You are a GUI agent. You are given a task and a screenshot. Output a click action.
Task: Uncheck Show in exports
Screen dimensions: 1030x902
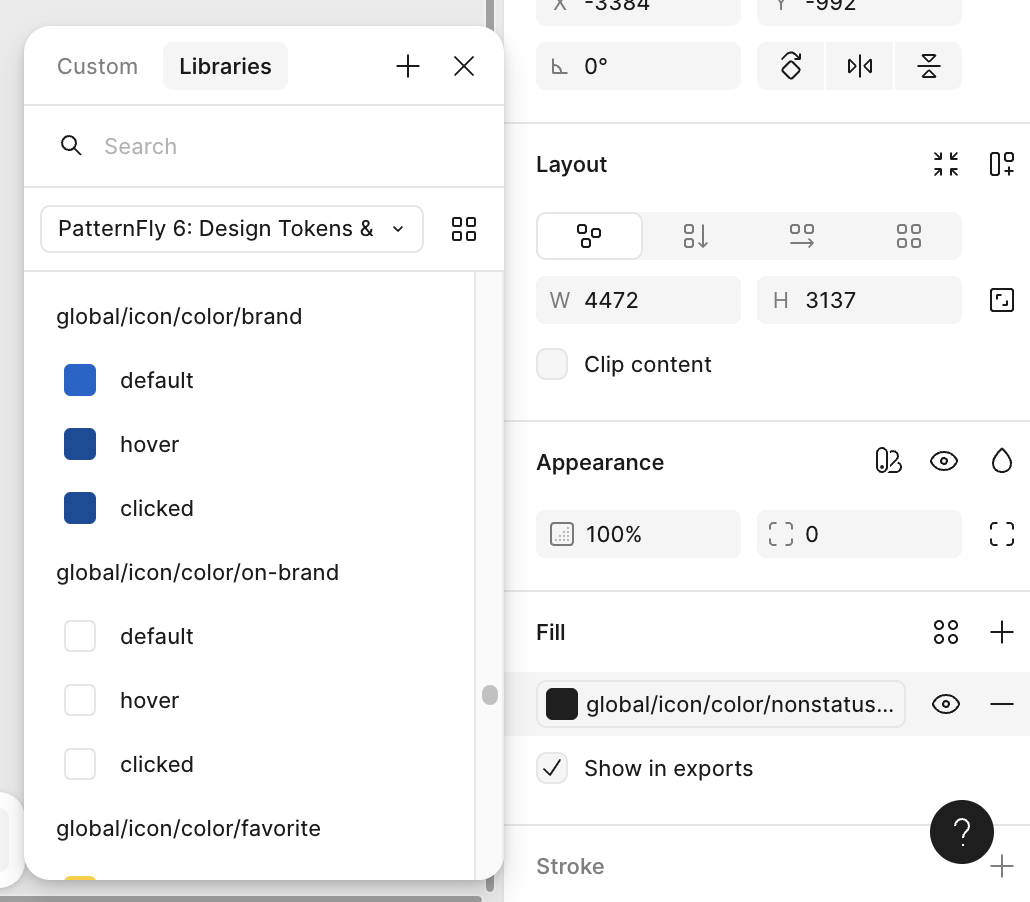[x=552, y=768]
